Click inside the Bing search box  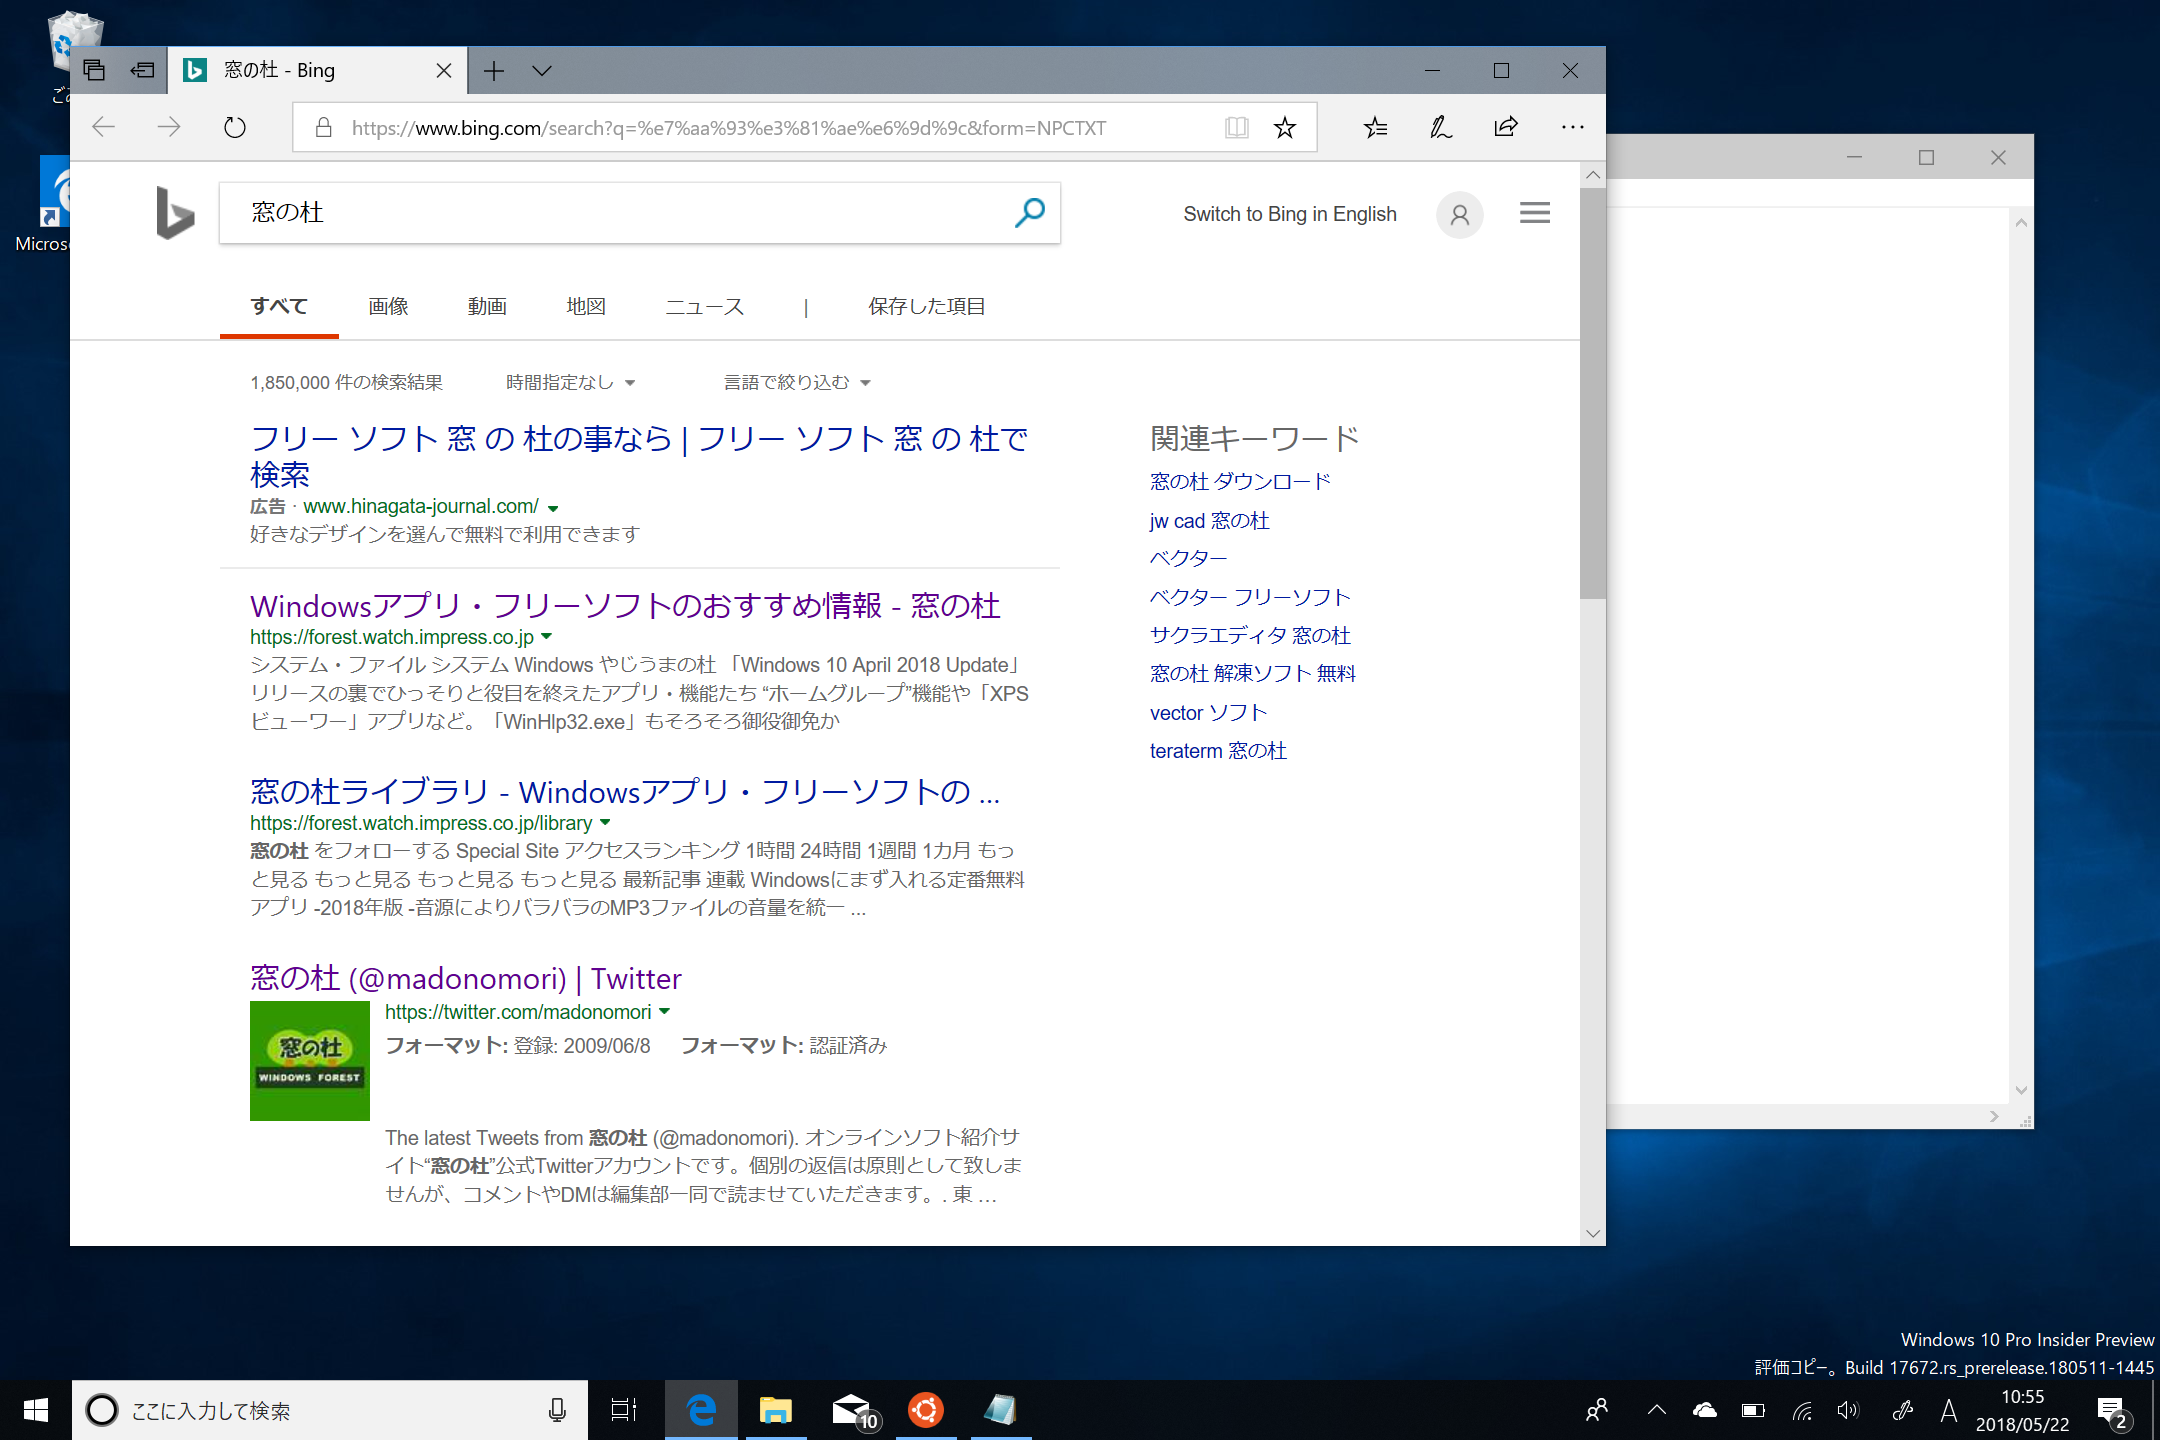[600, 213]
